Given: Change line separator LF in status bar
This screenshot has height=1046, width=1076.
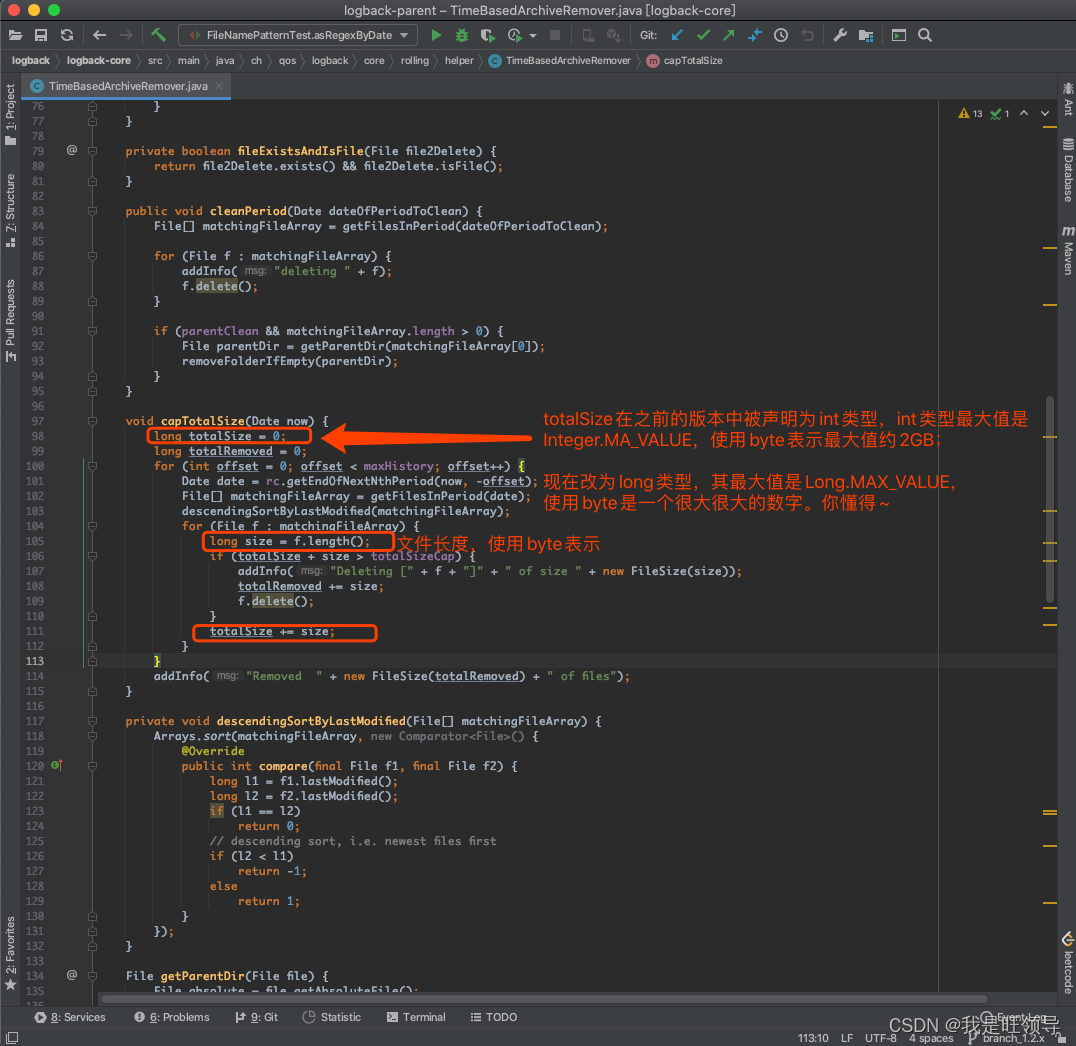Looking at the screenshot, I should click(x=847, y=1038).
